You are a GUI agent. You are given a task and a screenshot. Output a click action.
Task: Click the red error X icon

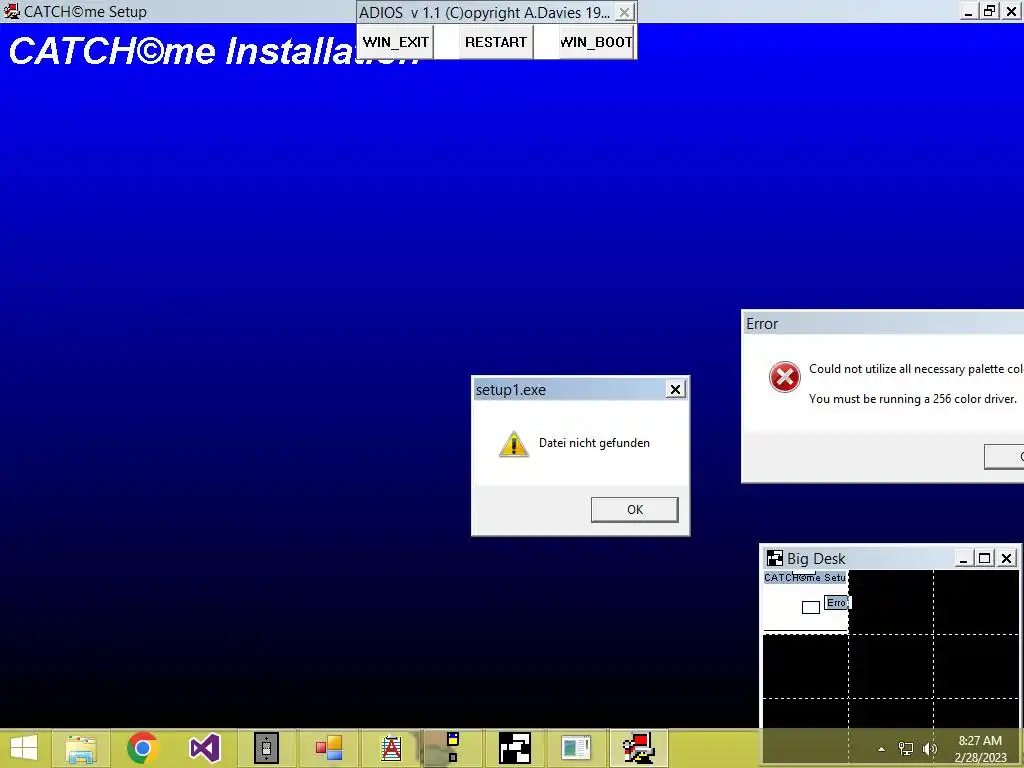click(x=784, y=377)
